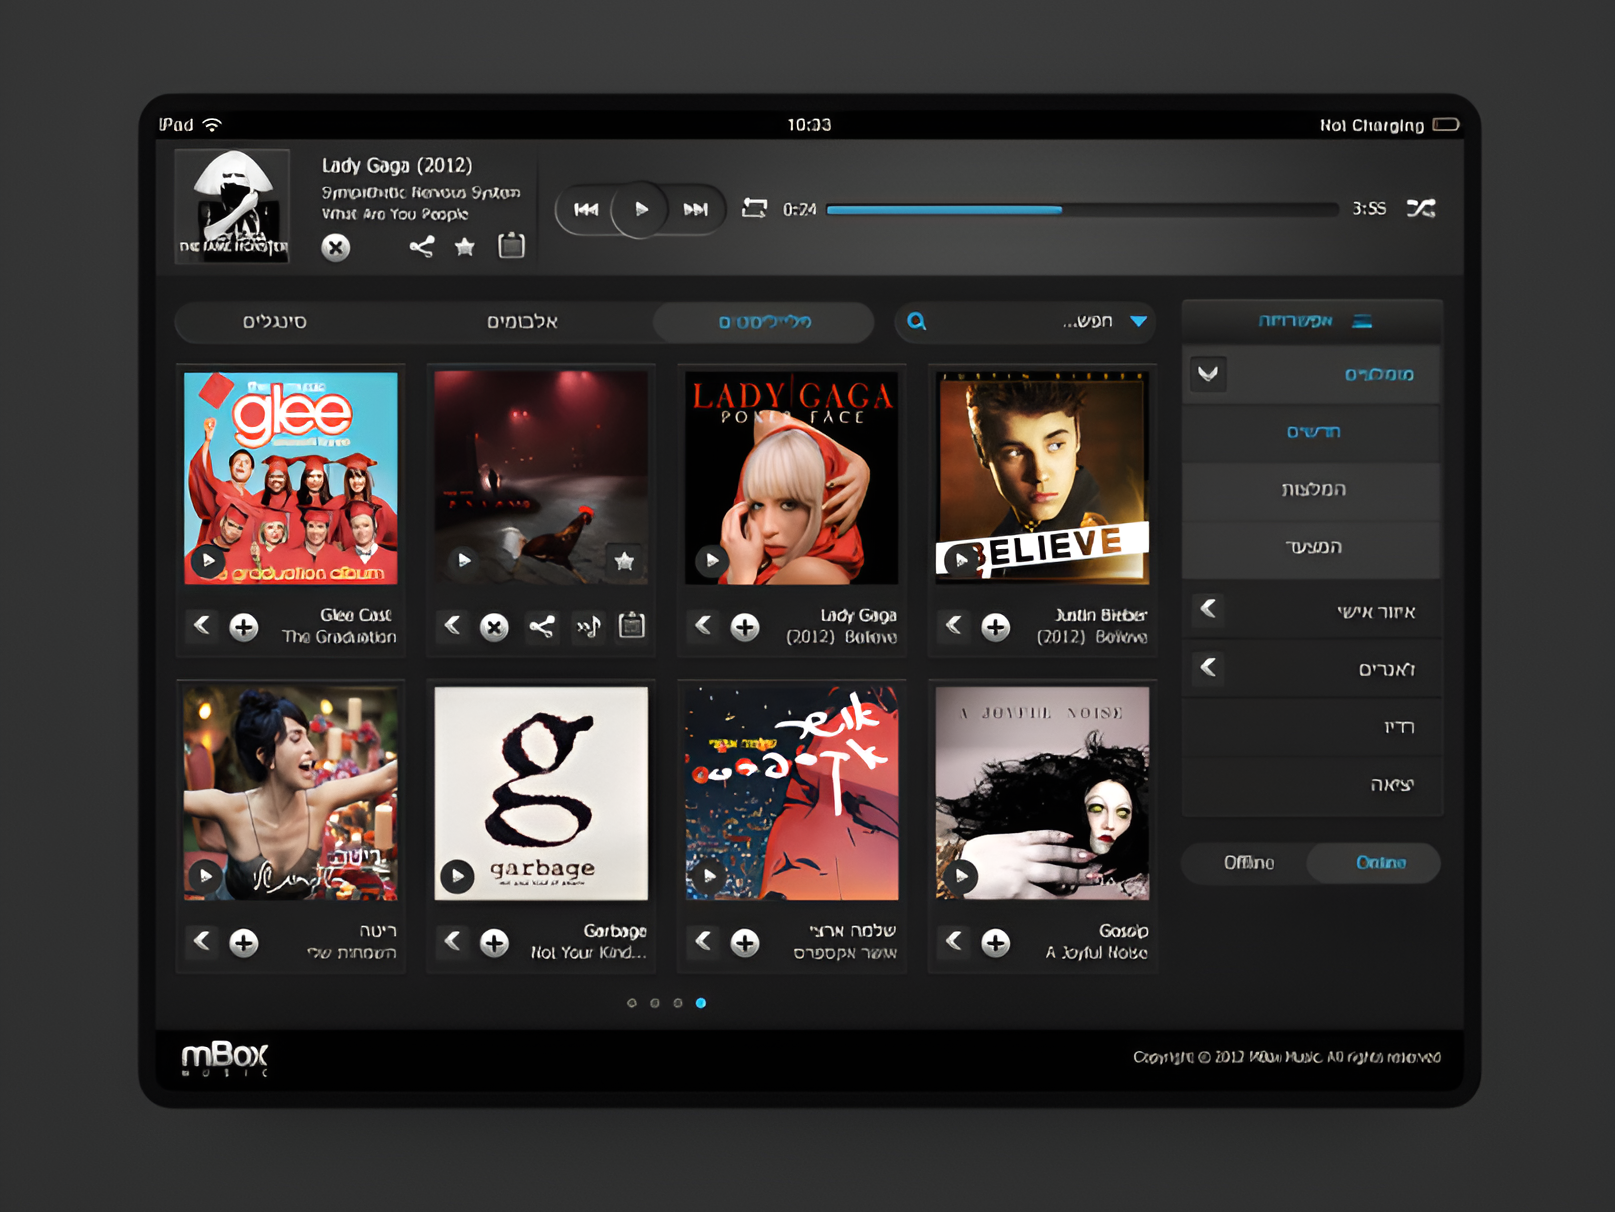Image resolution: width=1615 pixels, height=1212 pixels.
Task: Open the אפשרויות options panel header
Action: [x=1312, y=321]
